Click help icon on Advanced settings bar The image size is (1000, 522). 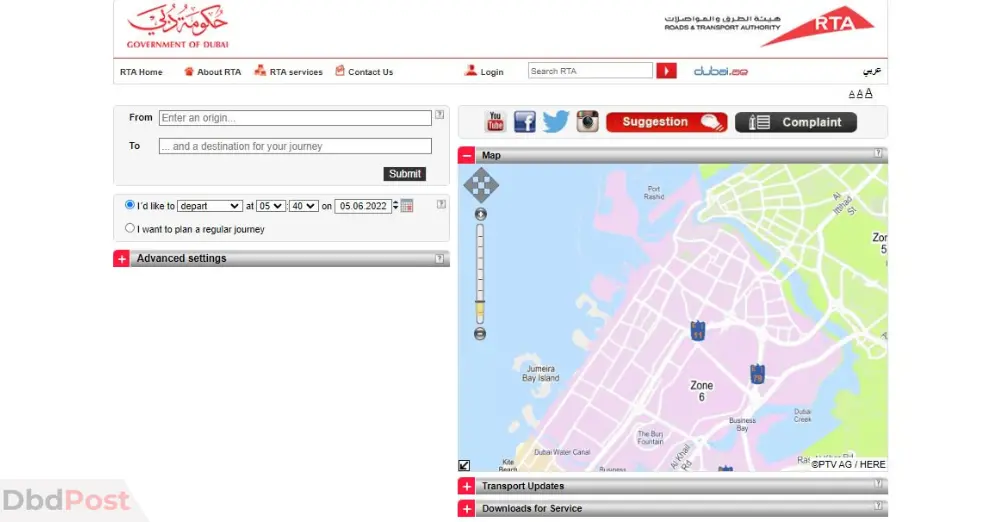pyautogui.click(x=439, y=258)
